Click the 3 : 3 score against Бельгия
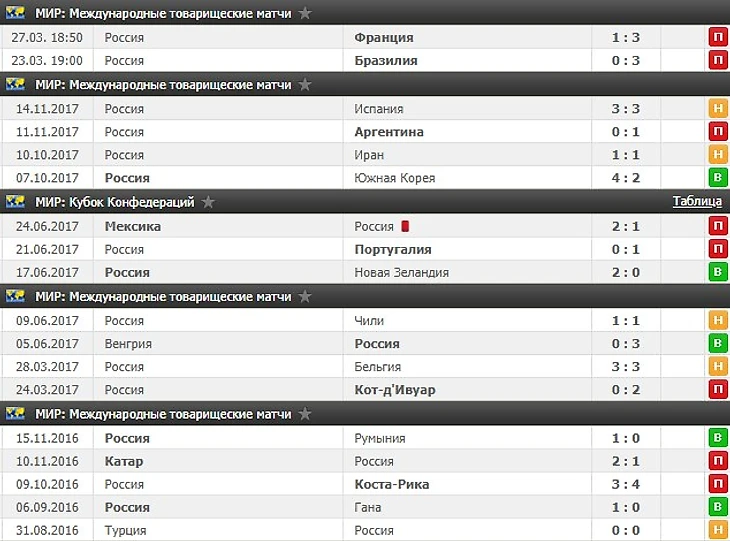The height and width of the screenshot is (541, 730). [626, 366]
